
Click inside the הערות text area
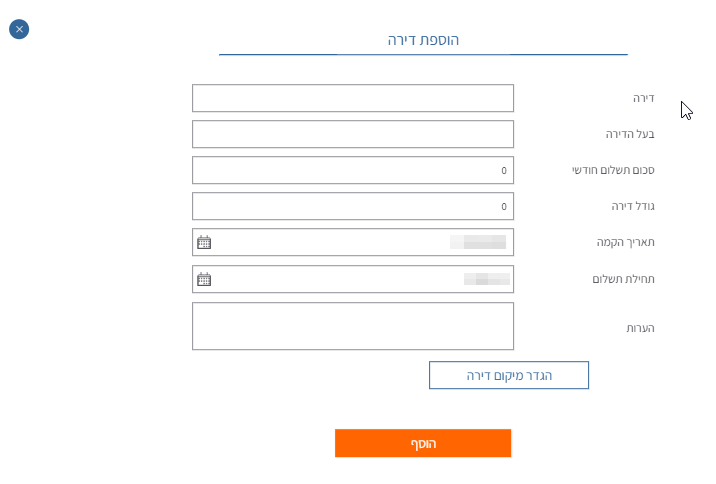(352, 326)
